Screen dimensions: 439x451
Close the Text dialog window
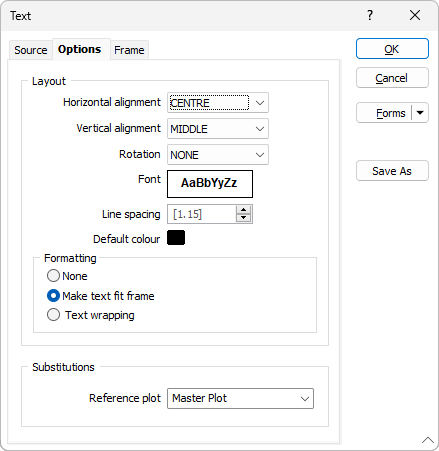[415, 15]
